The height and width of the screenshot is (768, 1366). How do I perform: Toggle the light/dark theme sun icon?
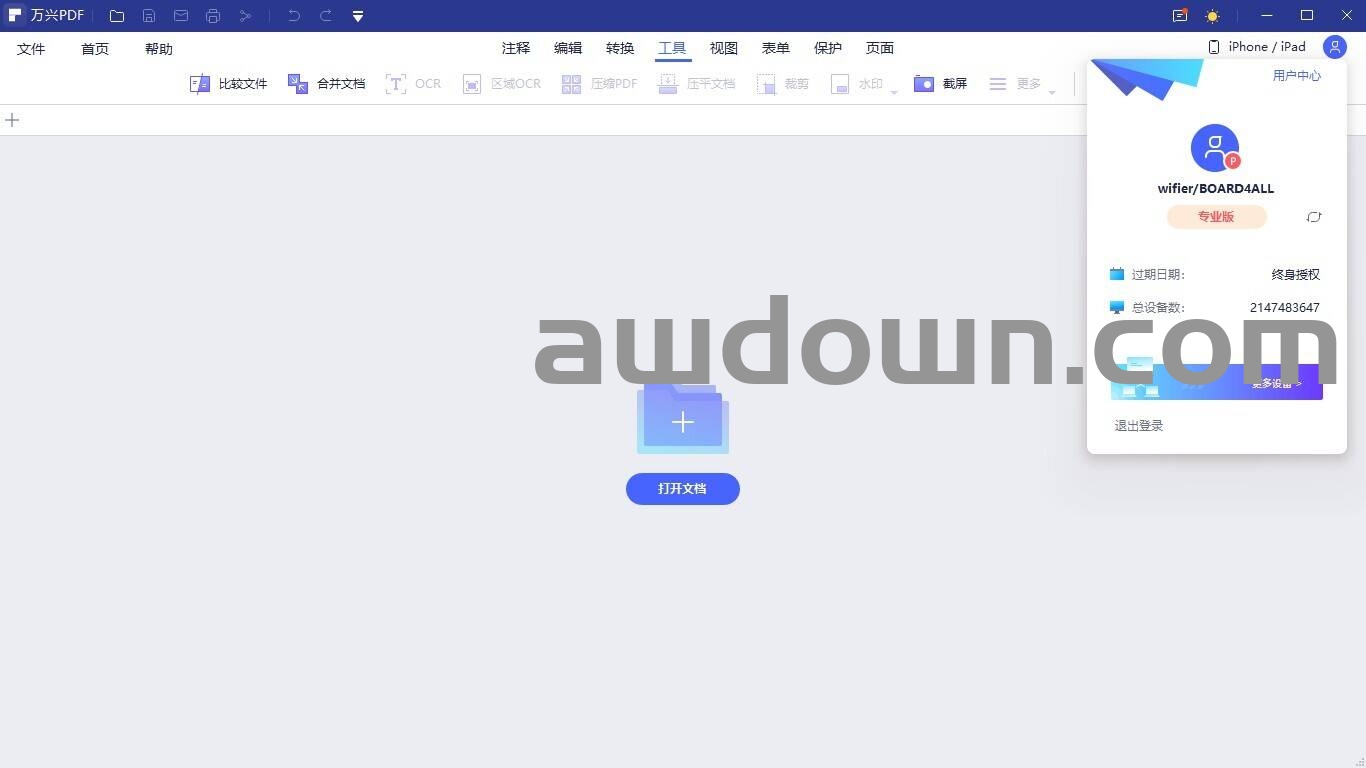click(x=1212, y=16)
